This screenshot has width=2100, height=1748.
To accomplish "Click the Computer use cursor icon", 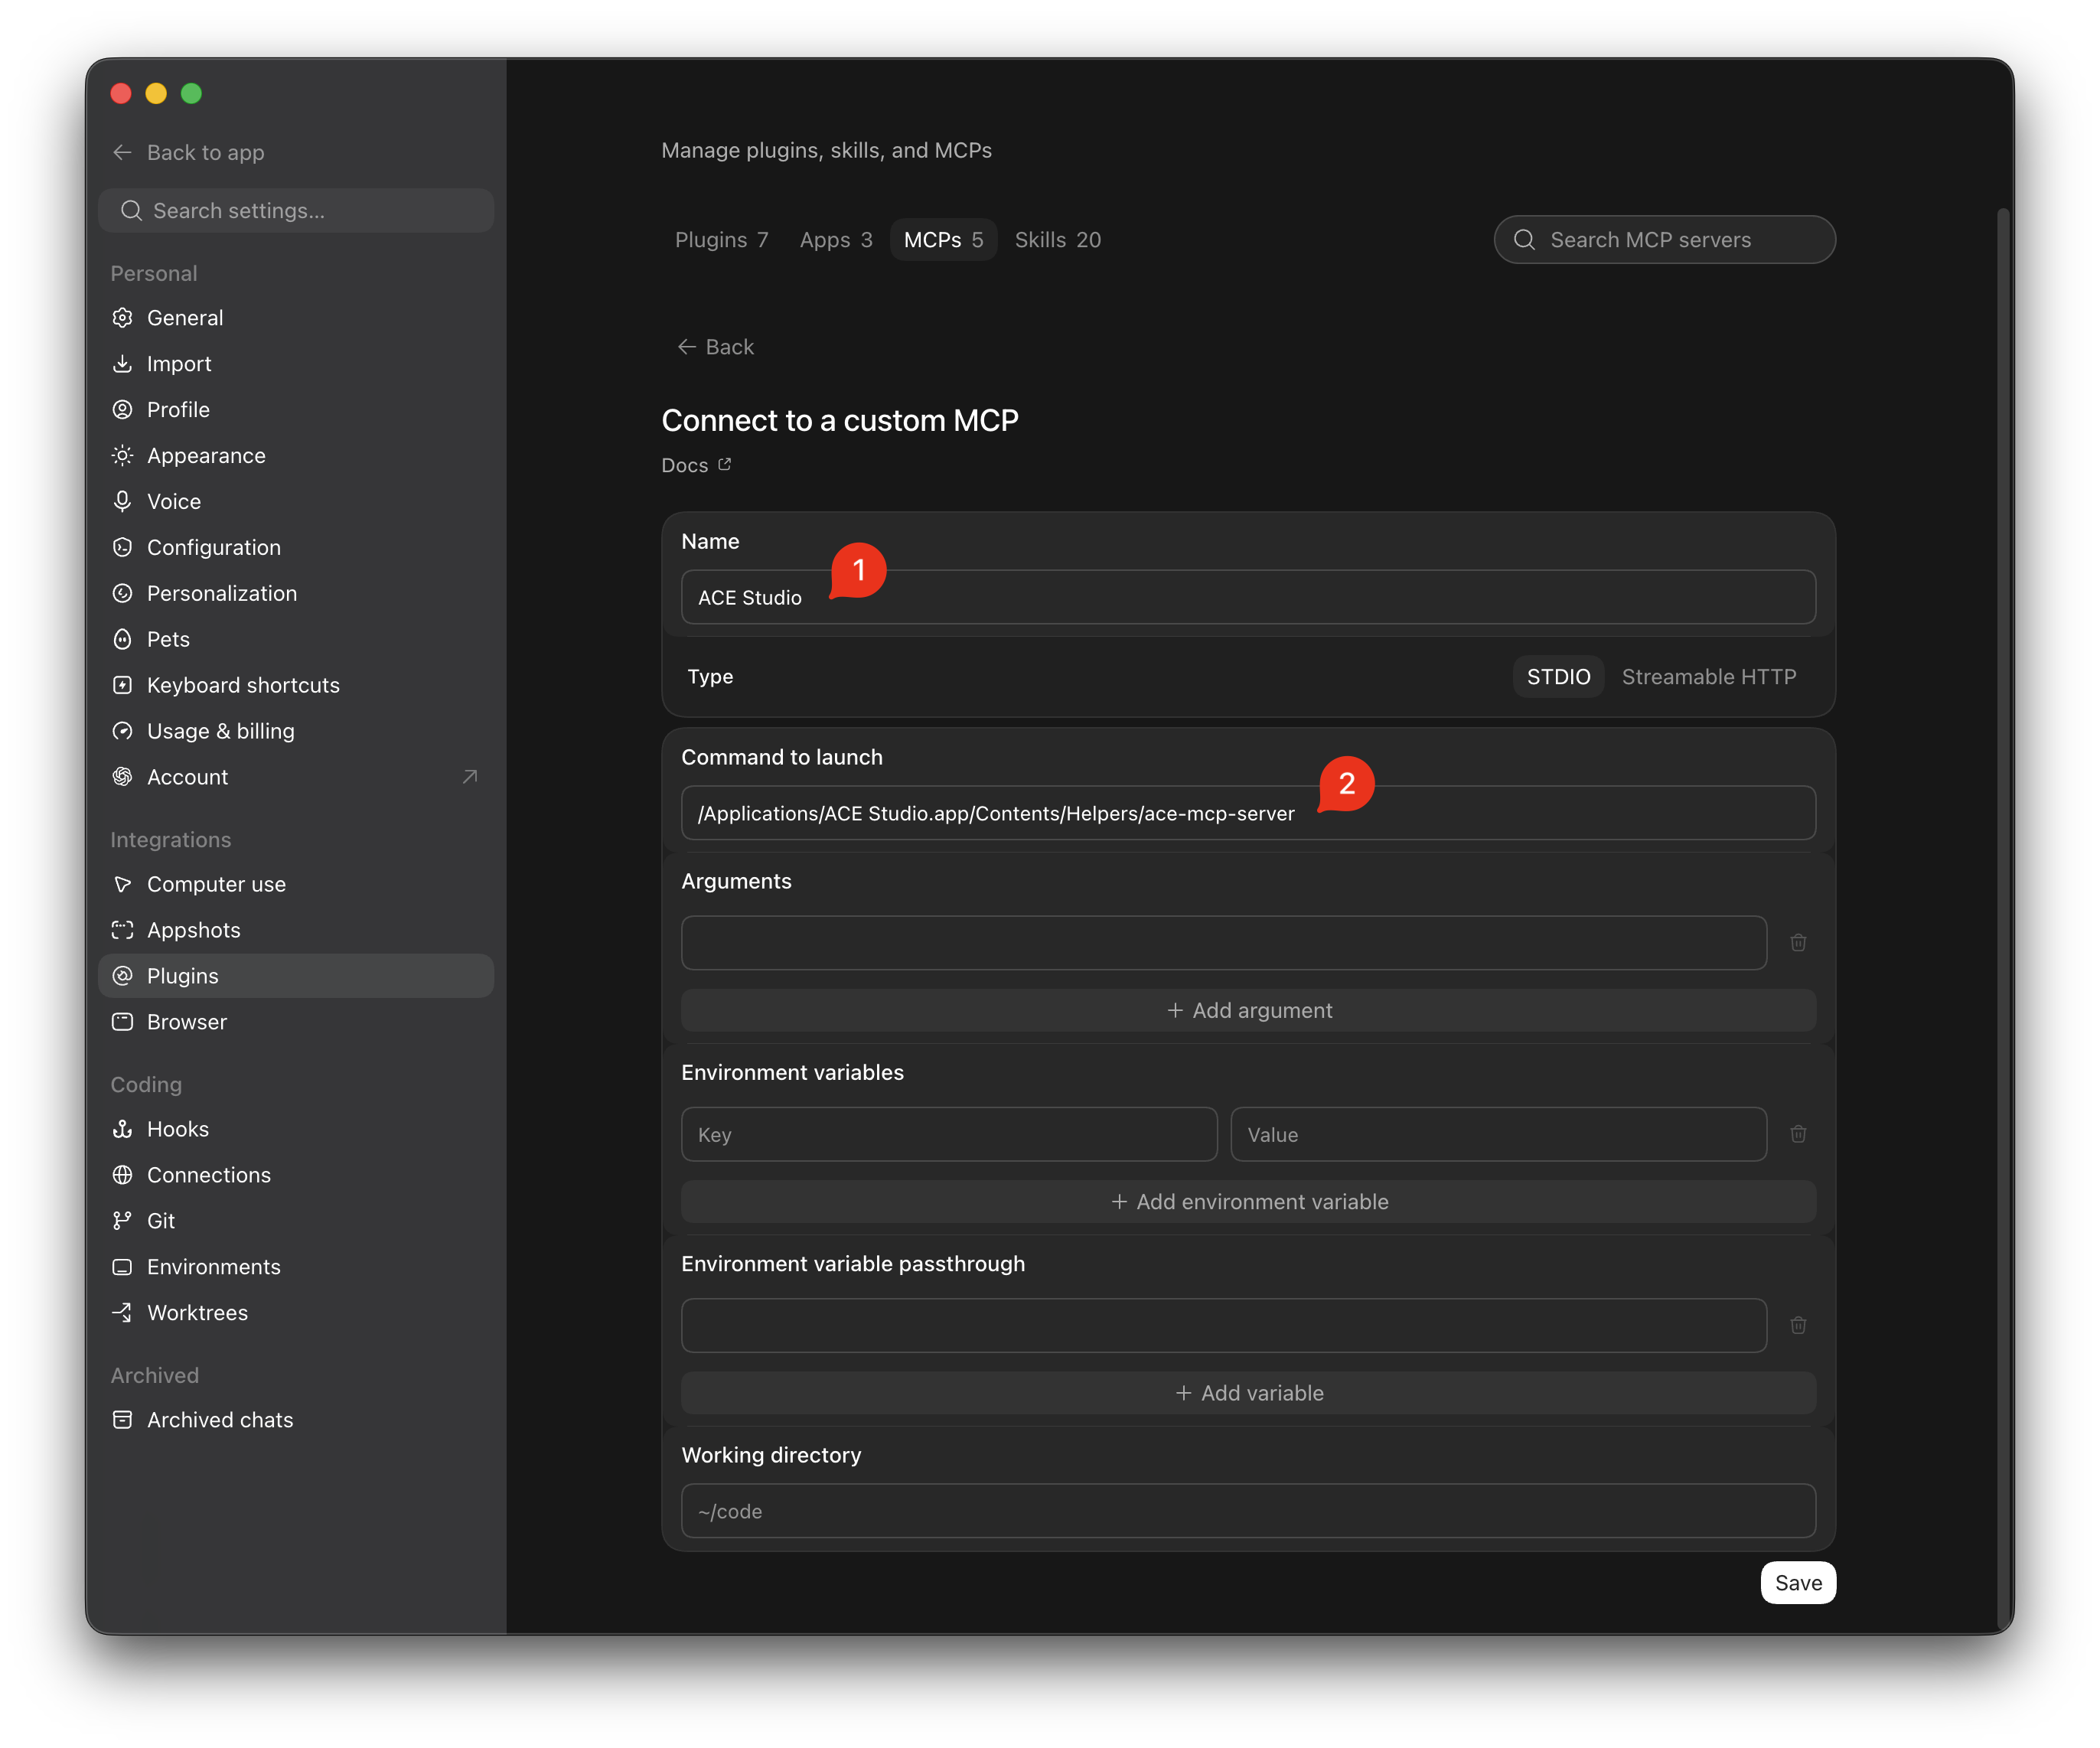I will tap(122, 885).
